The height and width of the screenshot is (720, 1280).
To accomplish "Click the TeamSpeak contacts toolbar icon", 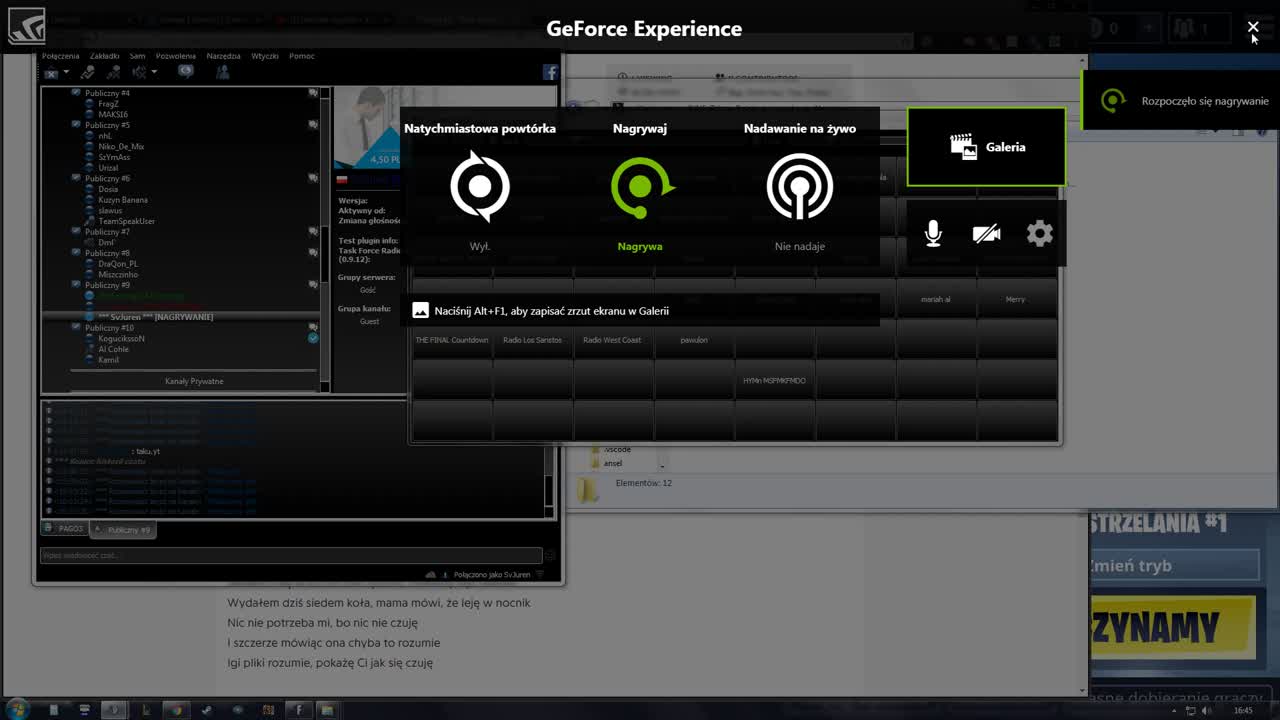I will [x=223, y=72].
